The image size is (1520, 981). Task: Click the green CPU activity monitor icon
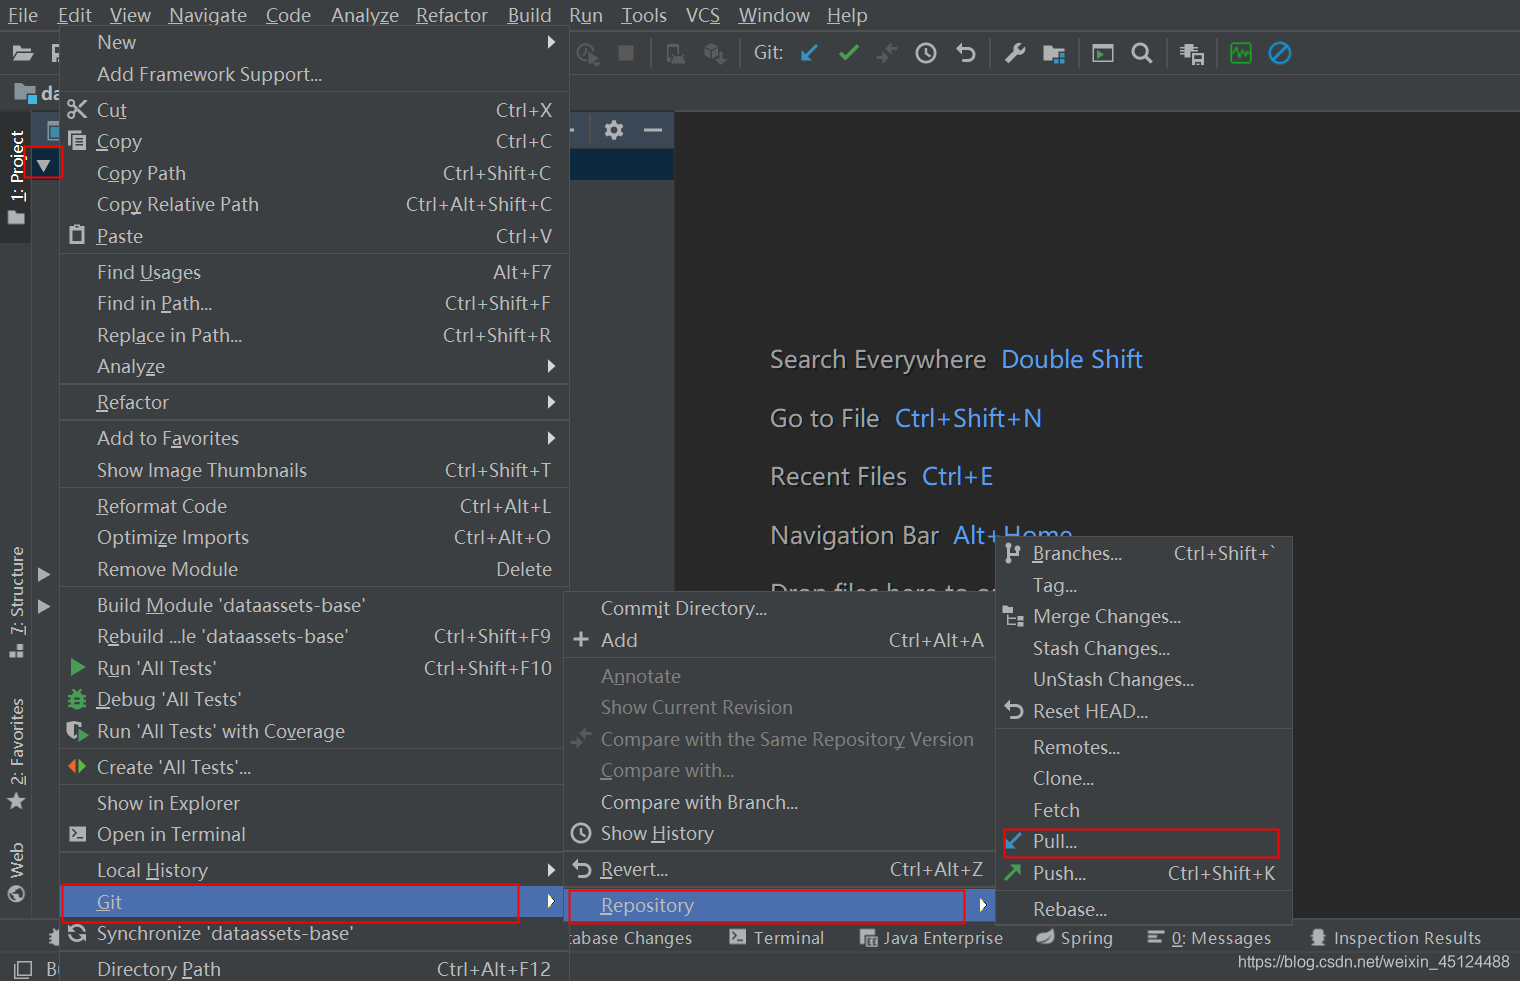tap(1241, 53)
